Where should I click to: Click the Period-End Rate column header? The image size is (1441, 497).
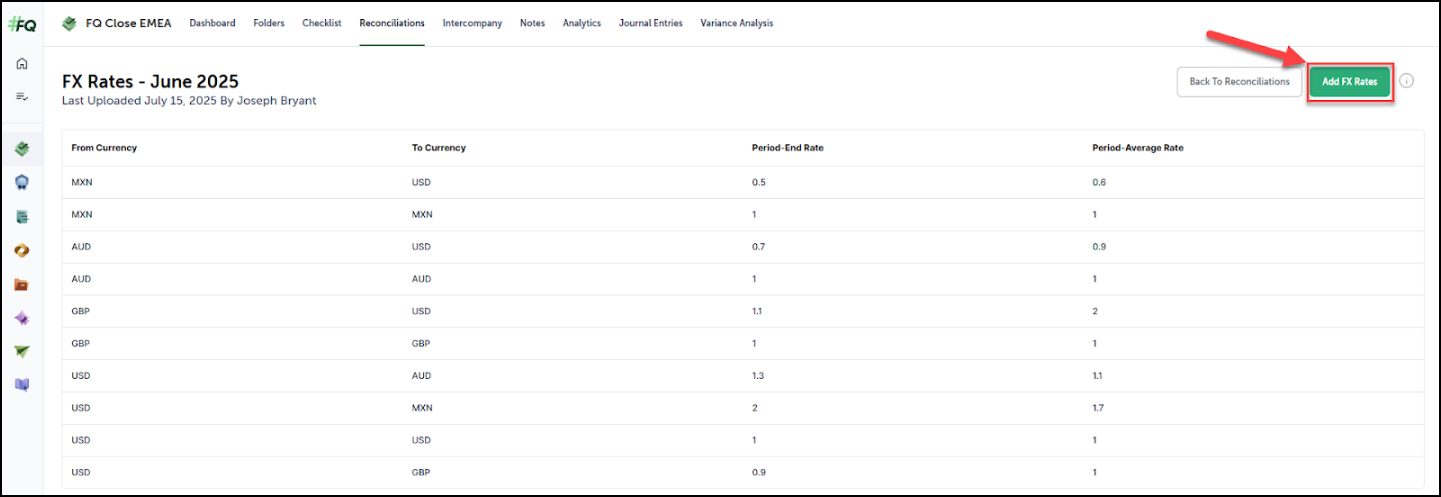(x=787, y=148)
